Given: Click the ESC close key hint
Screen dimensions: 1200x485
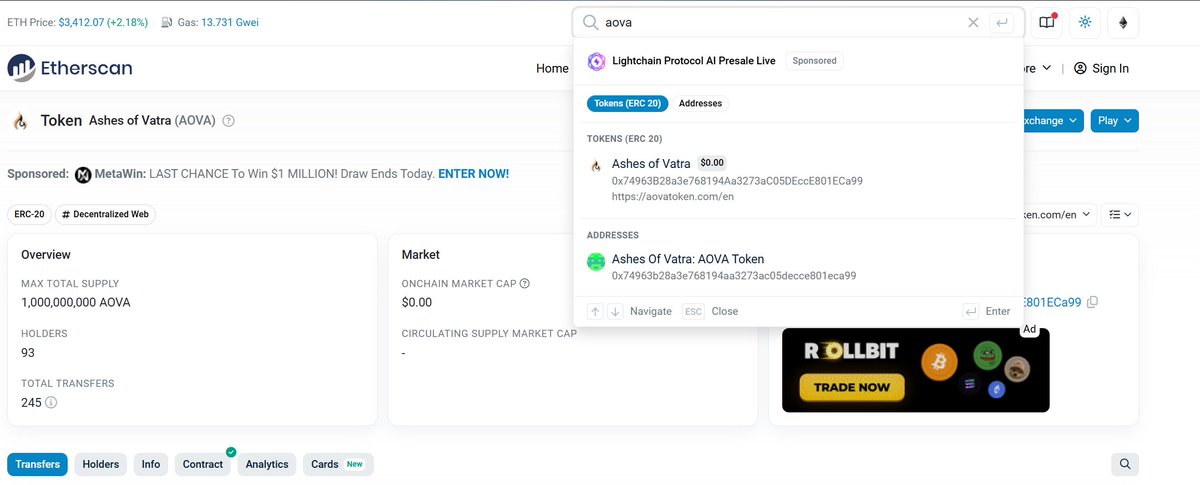Looking at the screenshot, I should click(693, 311).
